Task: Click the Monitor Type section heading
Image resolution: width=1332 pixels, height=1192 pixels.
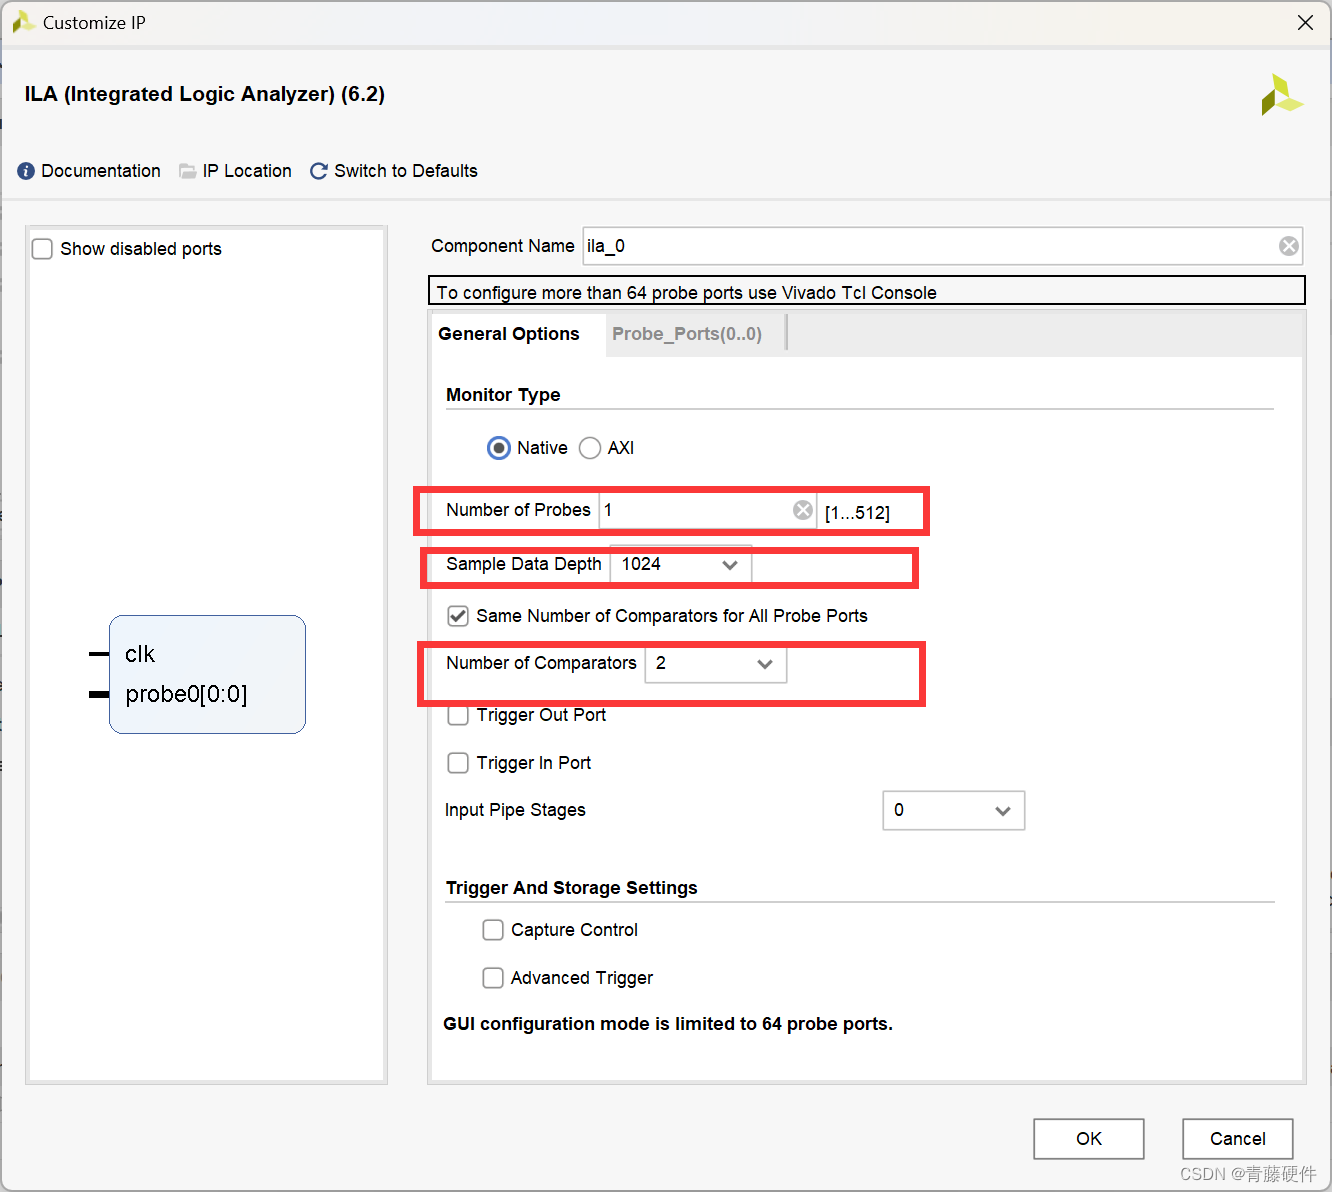Action: [x=503, y=395]
